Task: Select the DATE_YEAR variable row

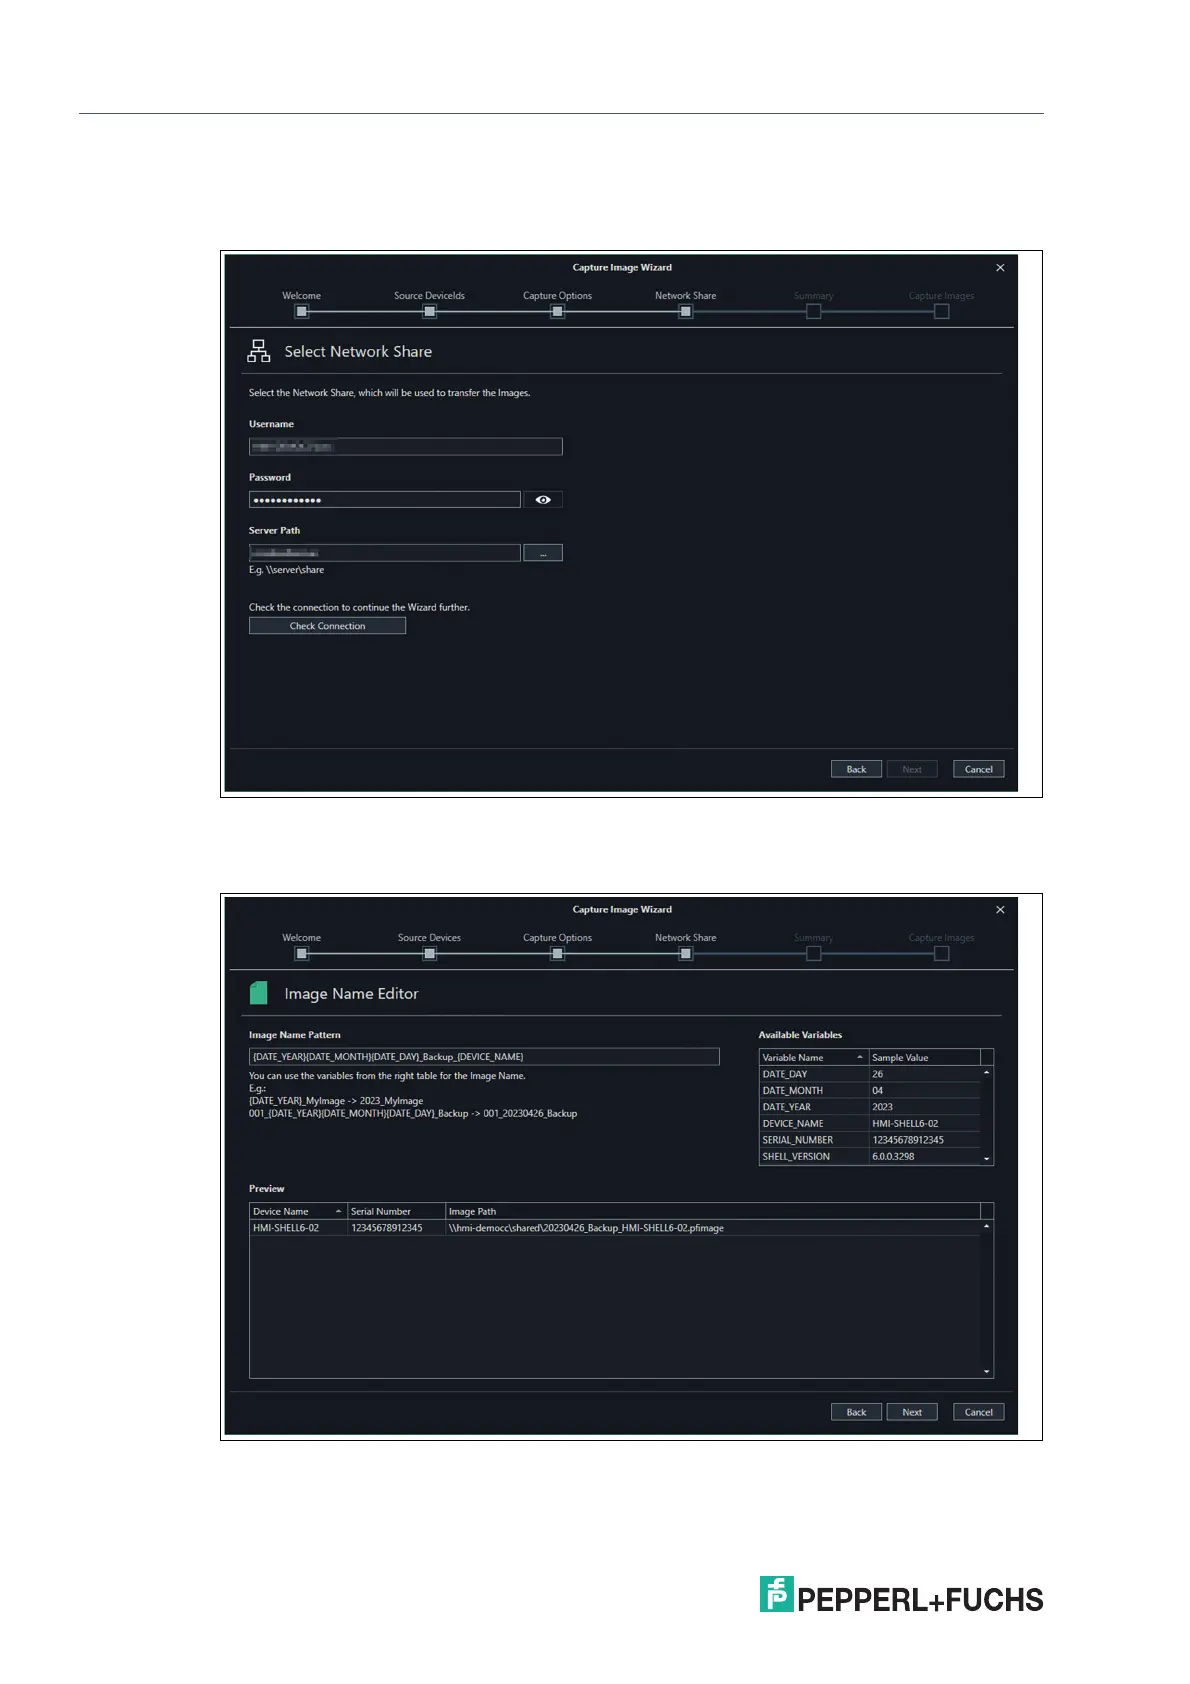Action: click(x=870, y=1107)
